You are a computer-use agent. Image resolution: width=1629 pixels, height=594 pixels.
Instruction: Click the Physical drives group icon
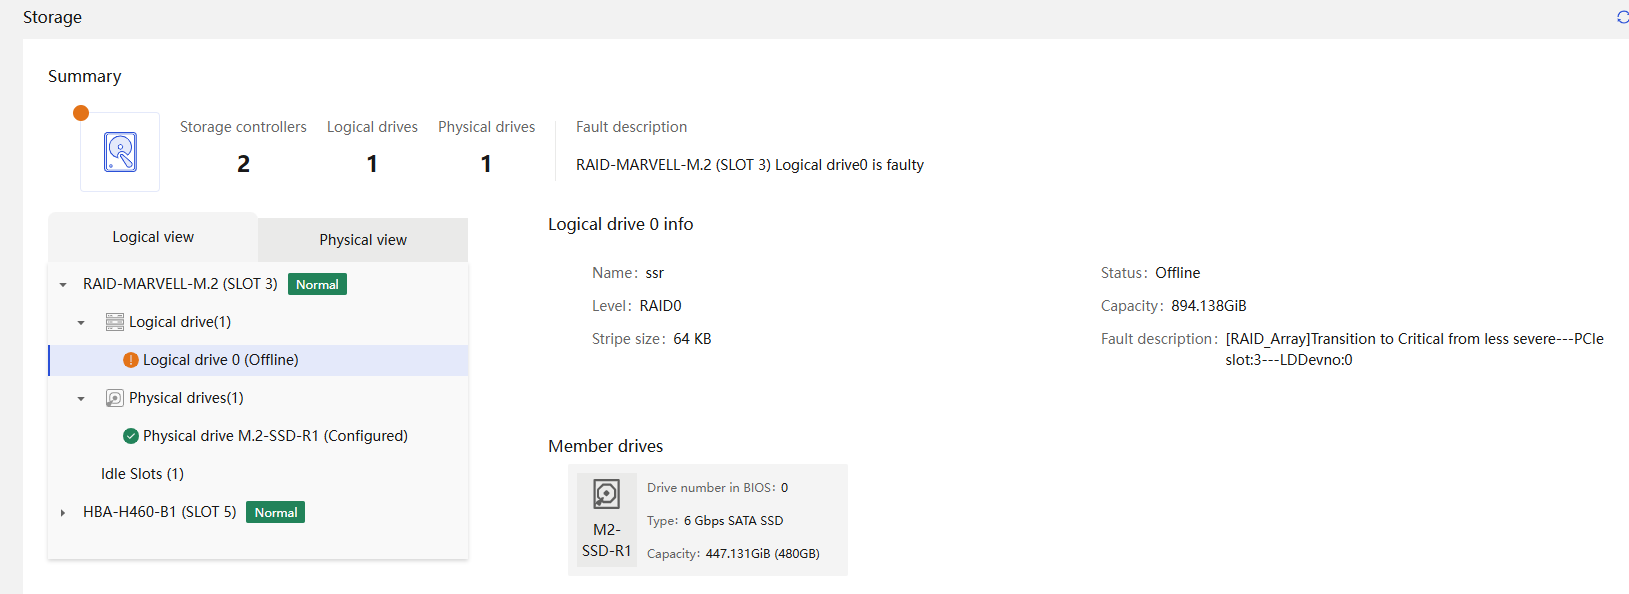pyautogui.click(x=115, y=398)
